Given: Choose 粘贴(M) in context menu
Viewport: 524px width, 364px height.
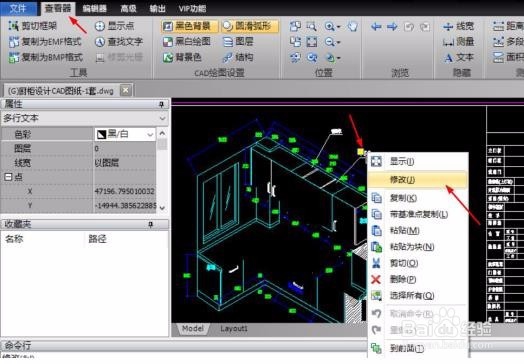Looking at the screenshot, I should pos(418,231).
